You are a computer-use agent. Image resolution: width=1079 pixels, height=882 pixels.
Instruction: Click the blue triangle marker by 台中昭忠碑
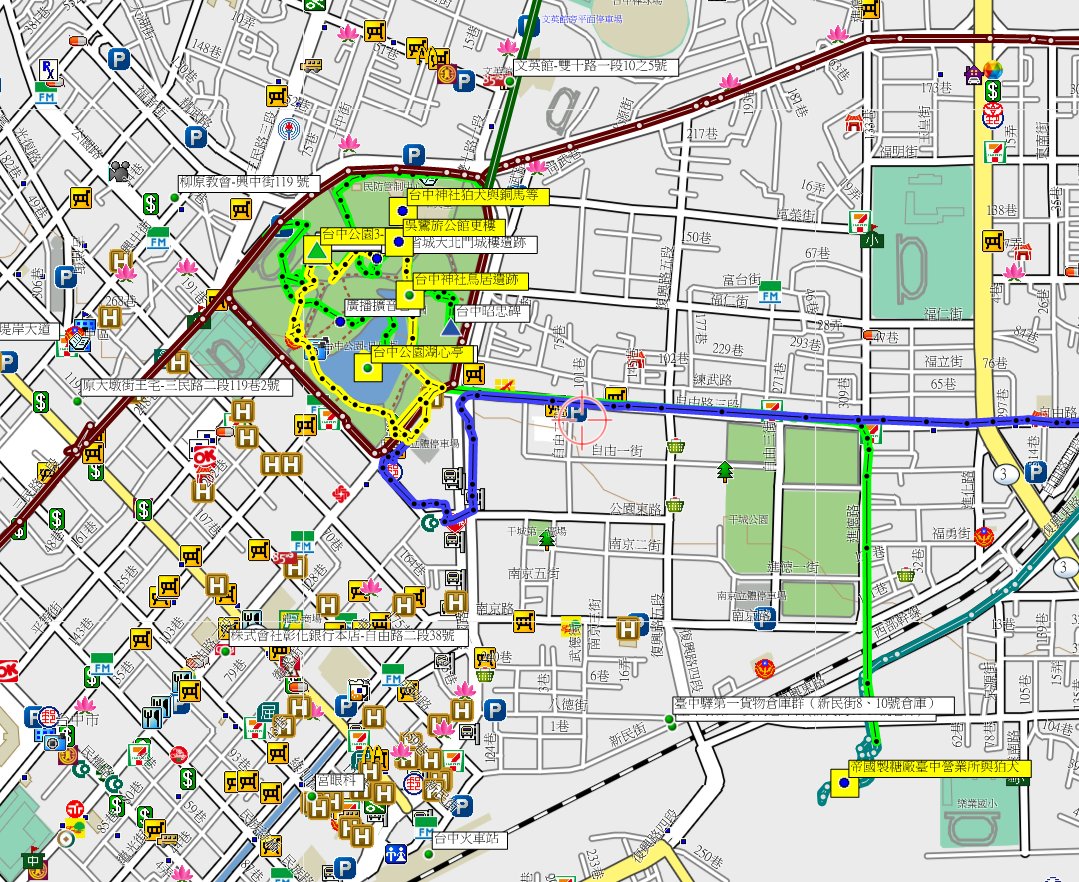[x=451, y=326]
